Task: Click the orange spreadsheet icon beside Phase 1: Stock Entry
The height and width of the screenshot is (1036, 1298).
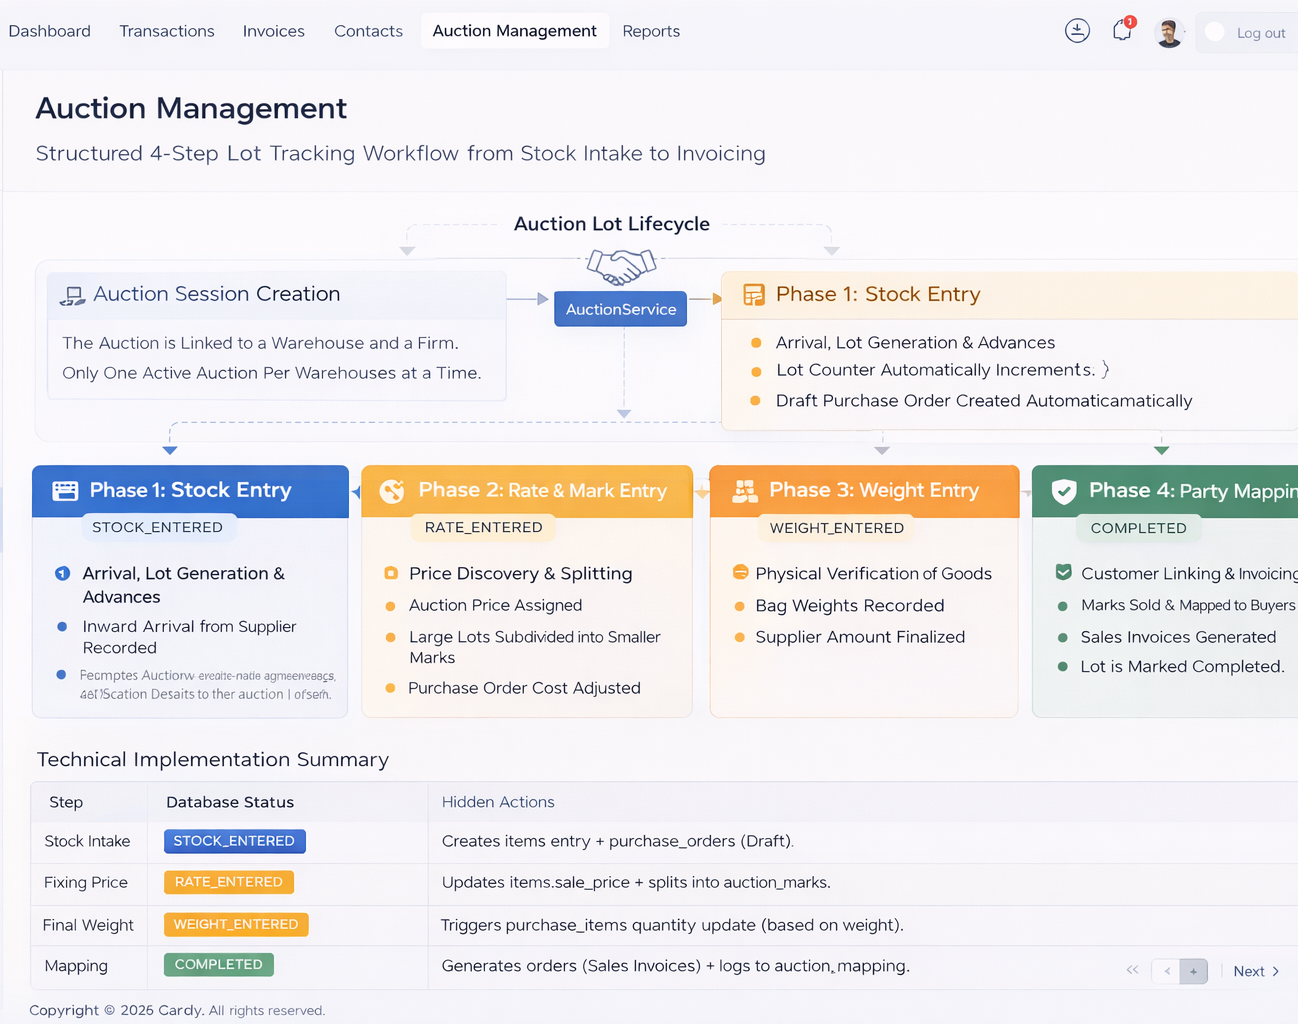Action: (753, 294)
